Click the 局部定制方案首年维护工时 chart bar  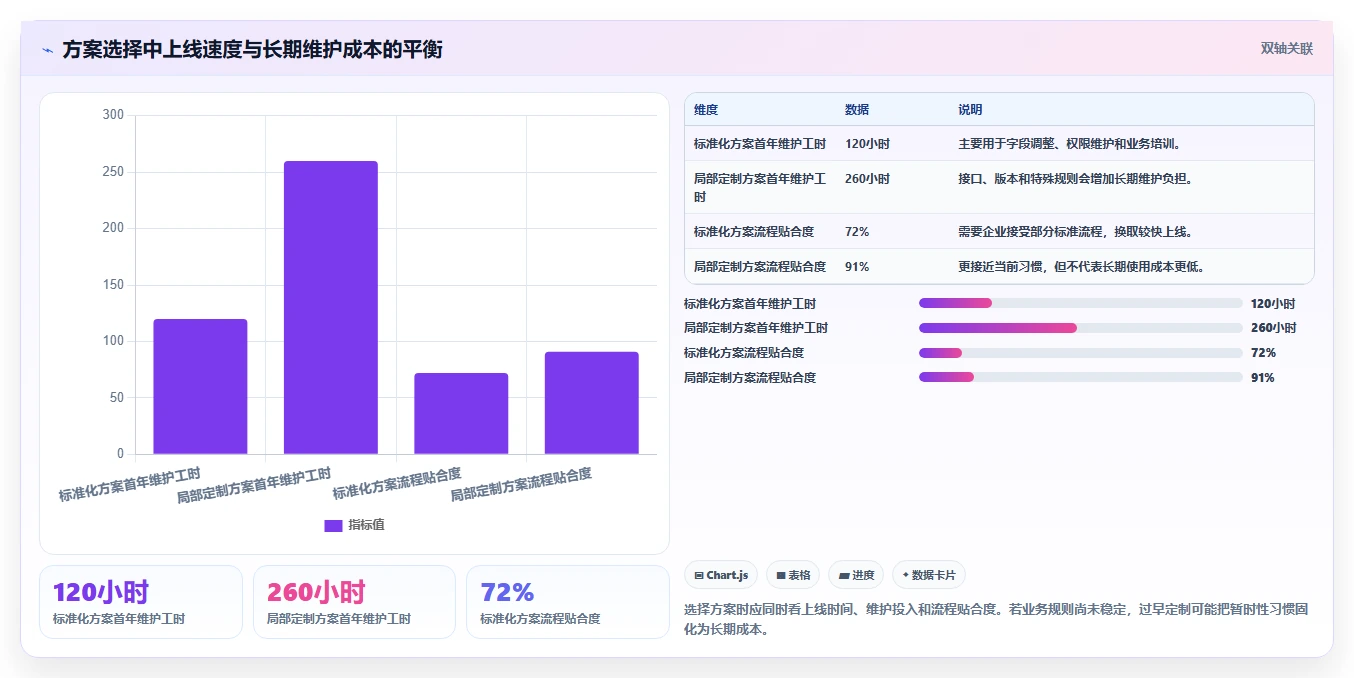coord(331,307)
